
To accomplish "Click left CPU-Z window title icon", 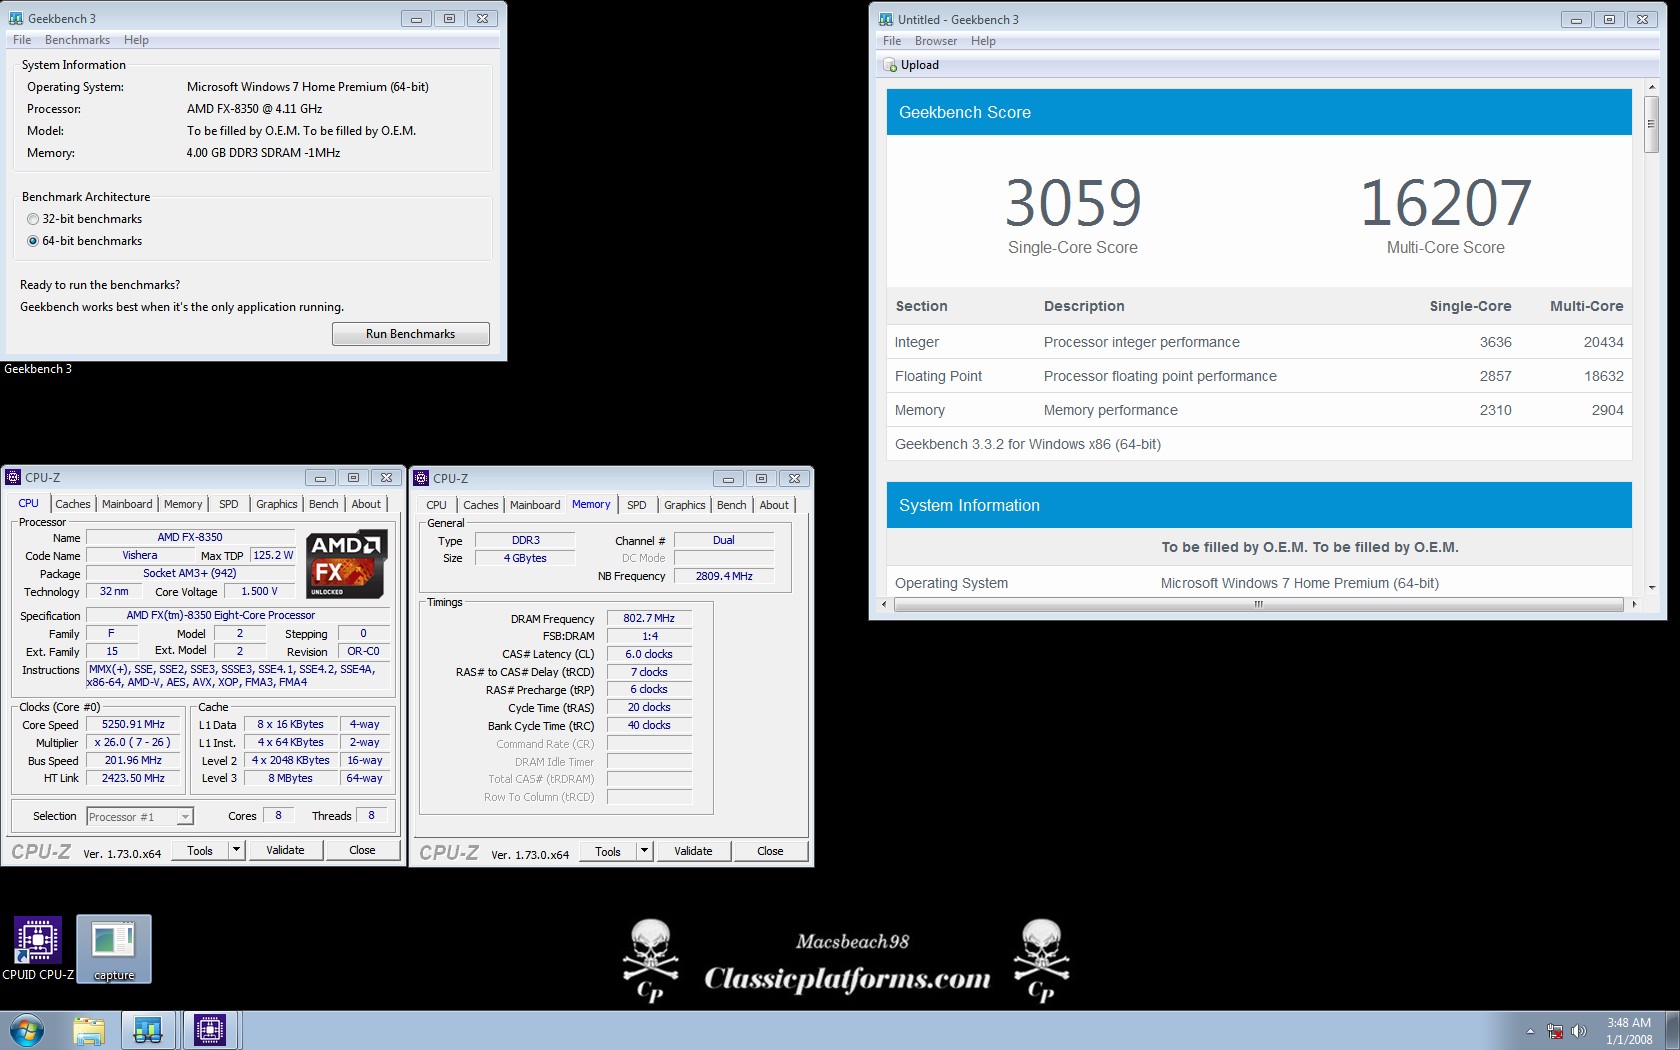I will [14, 477].
